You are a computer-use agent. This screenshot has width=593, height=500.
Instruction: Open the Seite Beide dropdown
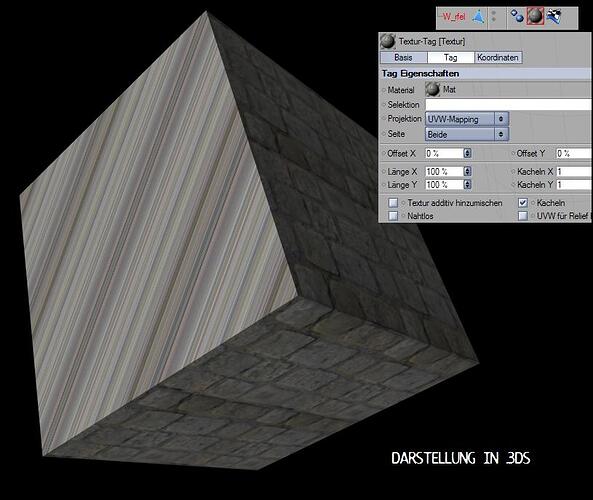(467, 134)
